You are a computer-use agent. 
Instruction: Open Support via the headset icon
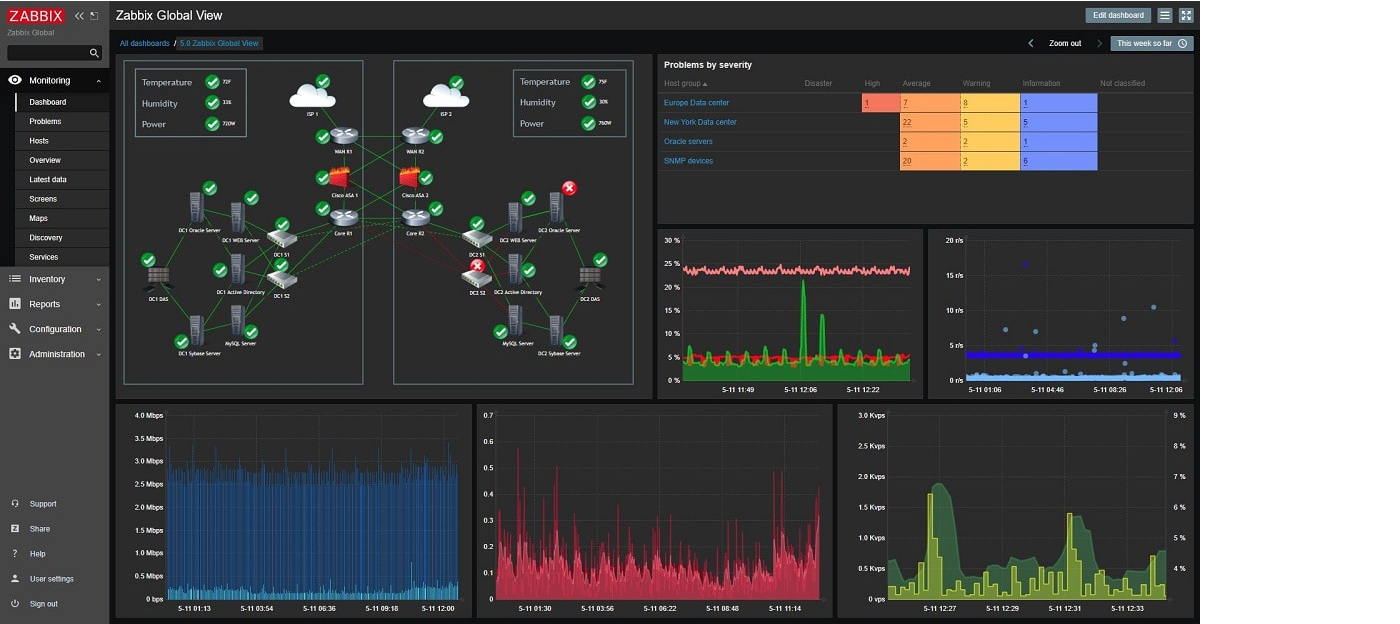(15, 504)
